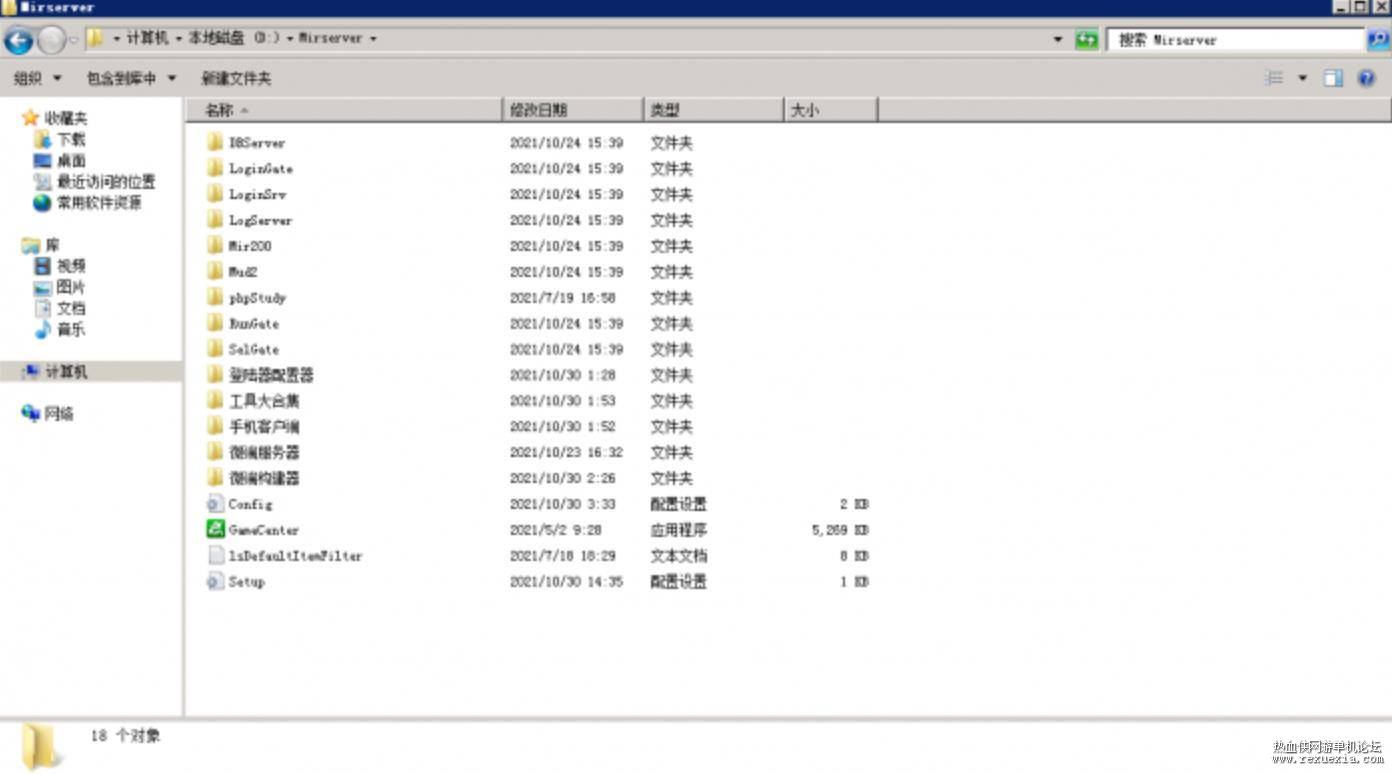
Task: Select 本地磁盘 (D:) in address bar
Action: point(233,38)
